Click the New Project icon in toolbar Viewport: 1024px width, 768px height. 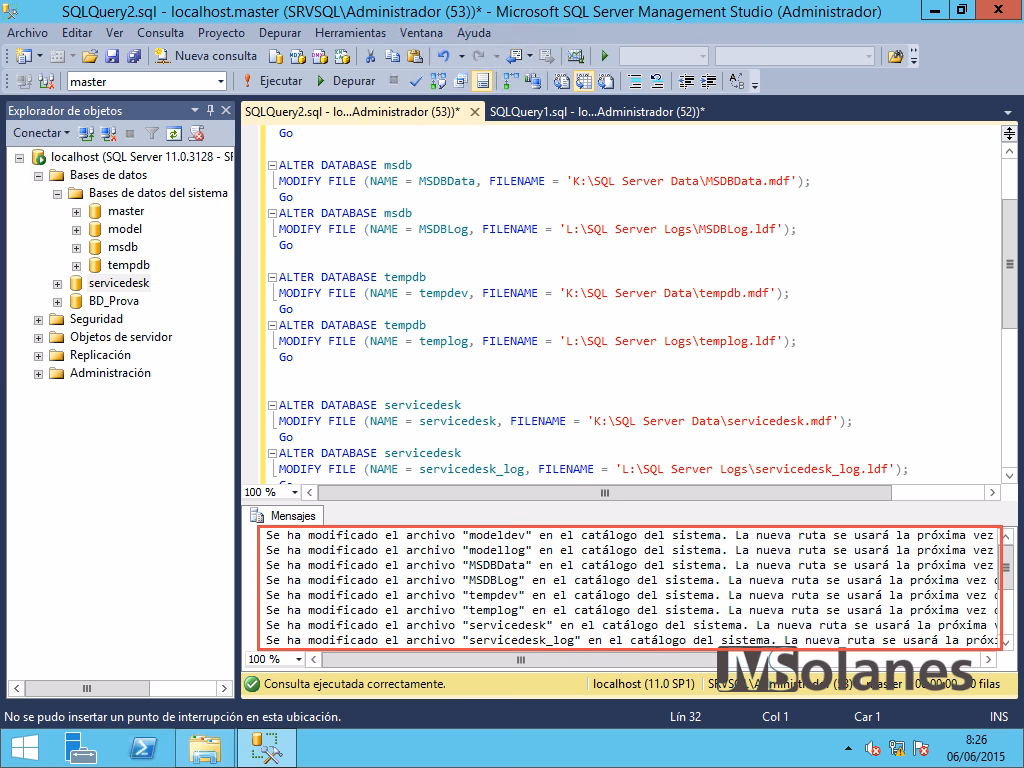click(x=24, y=56)
